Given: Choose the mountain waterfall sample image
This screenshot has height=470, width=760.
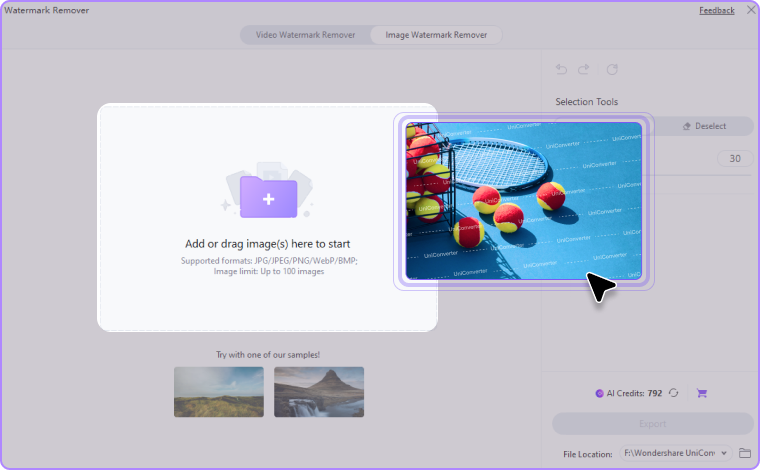Looking at the screenshot, I should click(x=319, y=392).
